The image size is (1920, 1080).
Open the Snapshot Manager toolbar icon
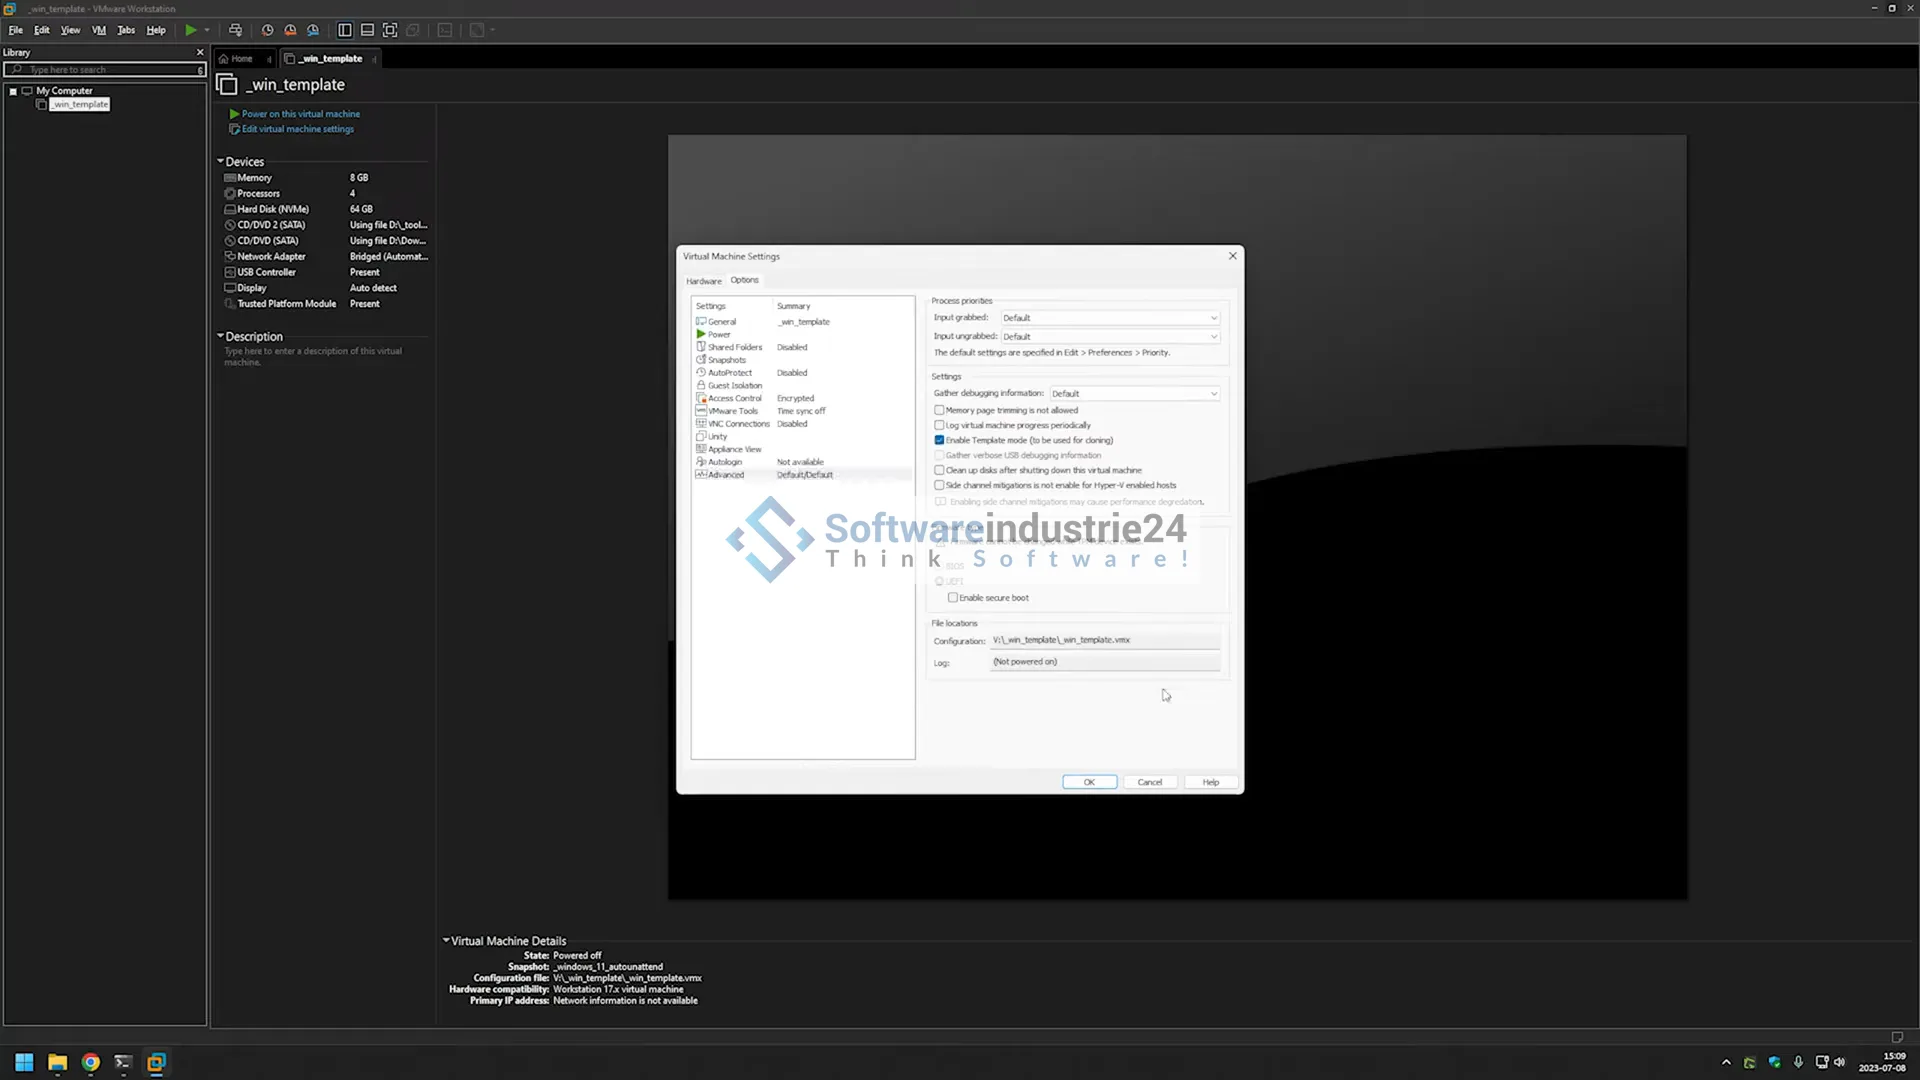click(x=313, y=30)
